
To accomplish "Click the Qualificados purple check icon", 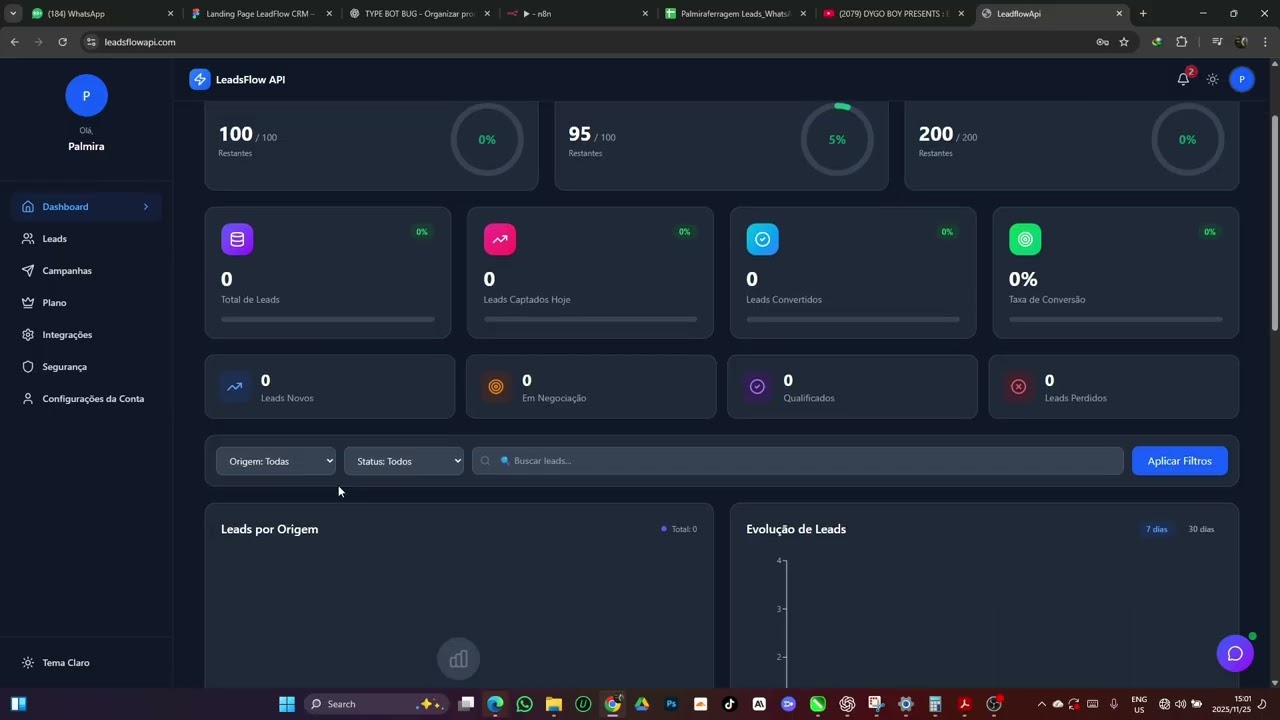I will [757, 386].
